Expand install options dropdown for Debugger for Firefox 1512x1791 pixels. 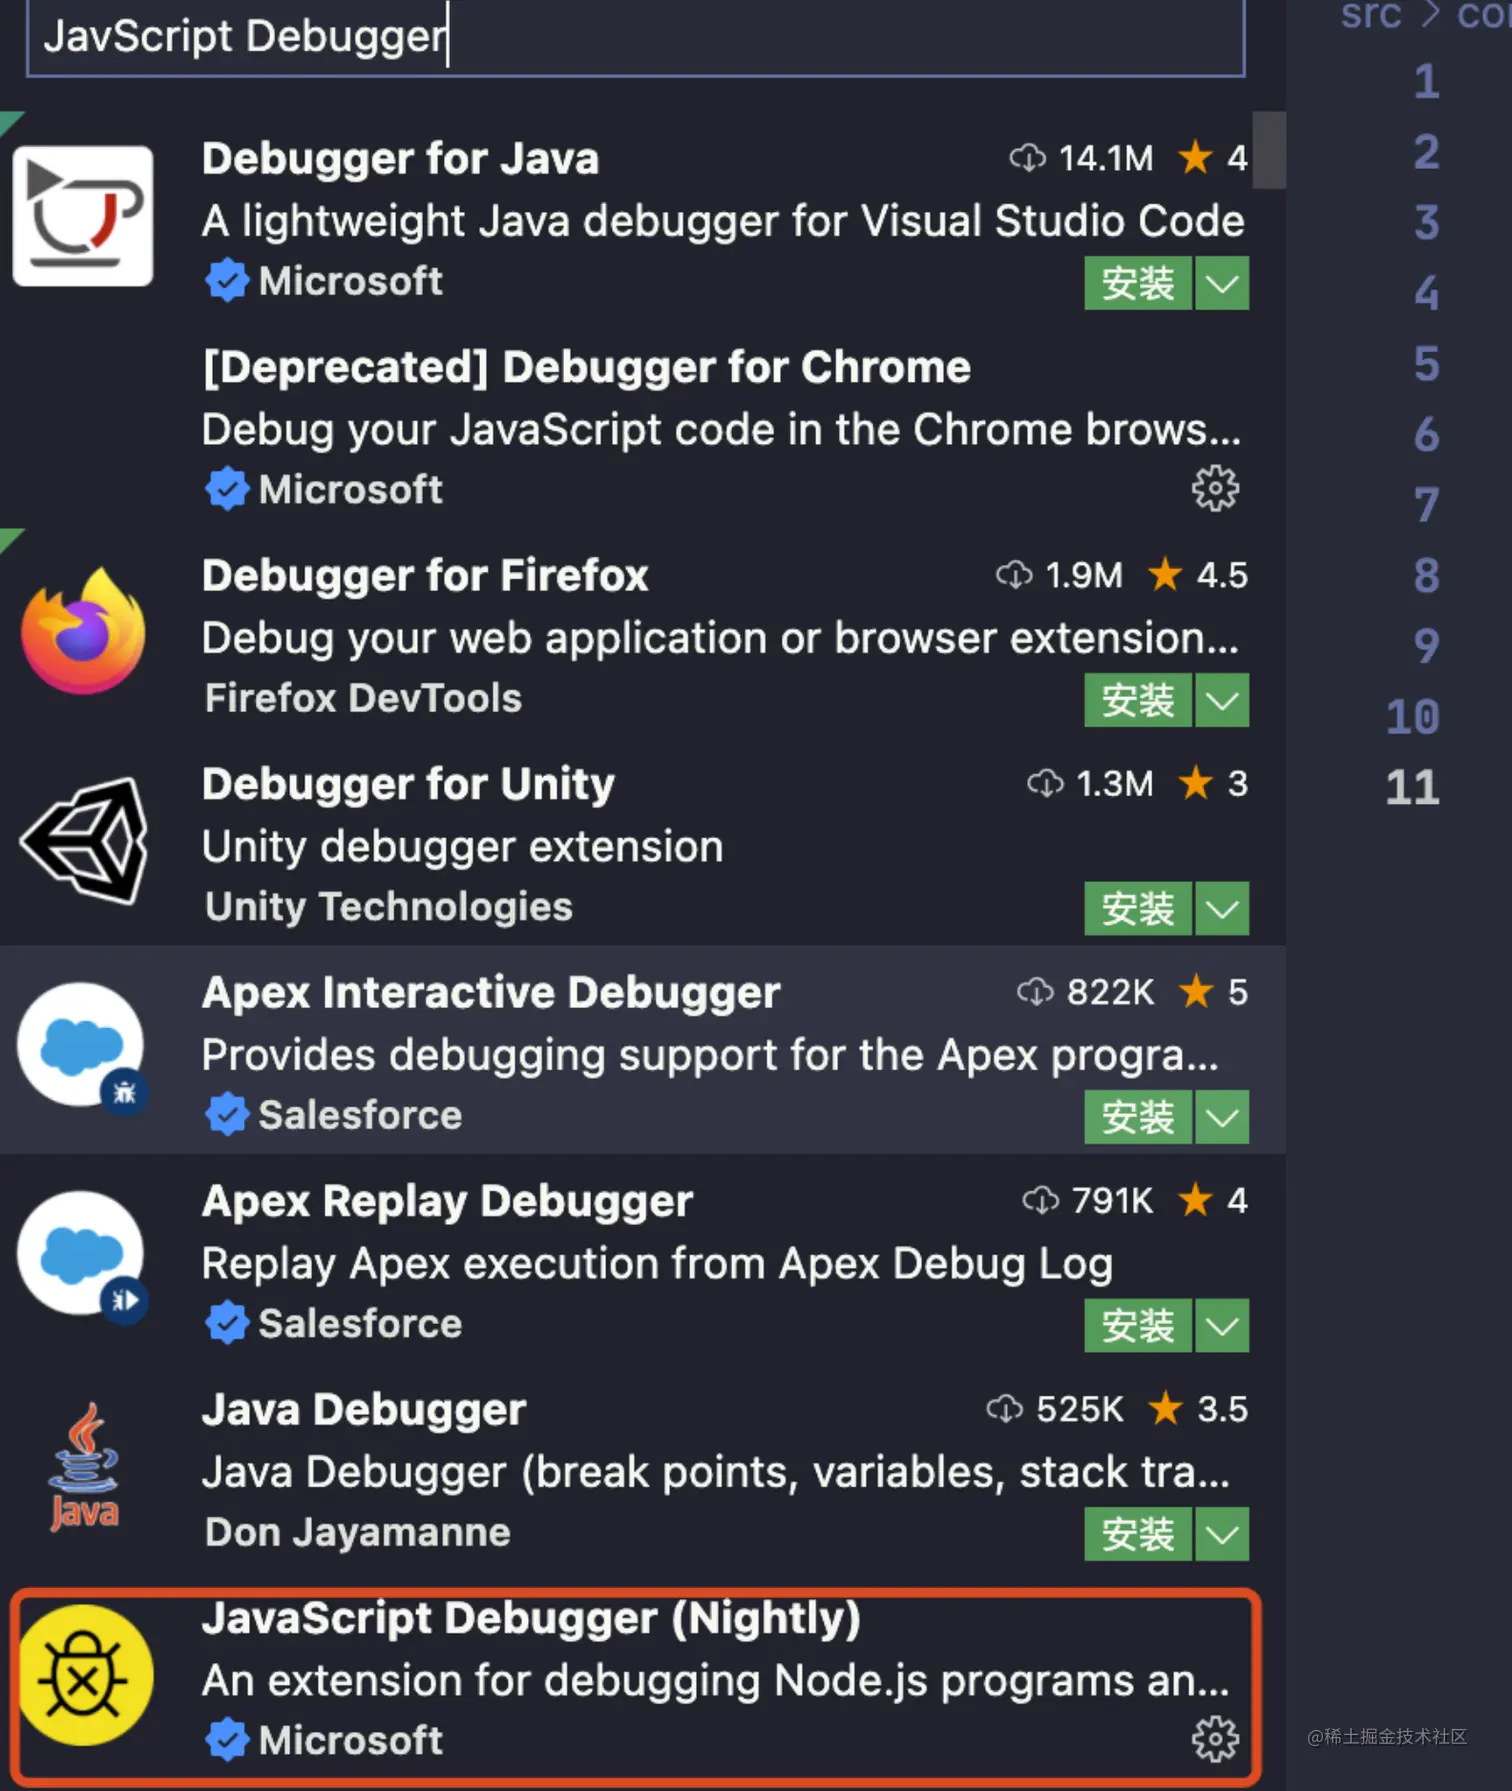[1222, 700]
